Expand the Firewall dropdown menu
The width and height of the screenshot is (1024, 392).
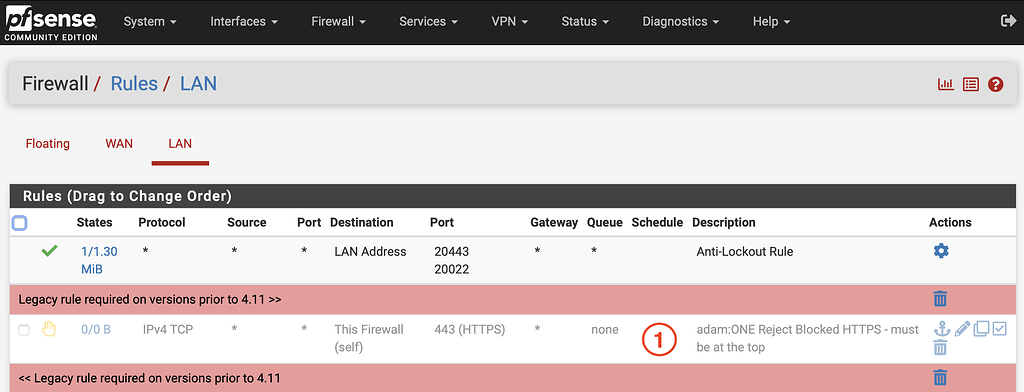[338, 22]
